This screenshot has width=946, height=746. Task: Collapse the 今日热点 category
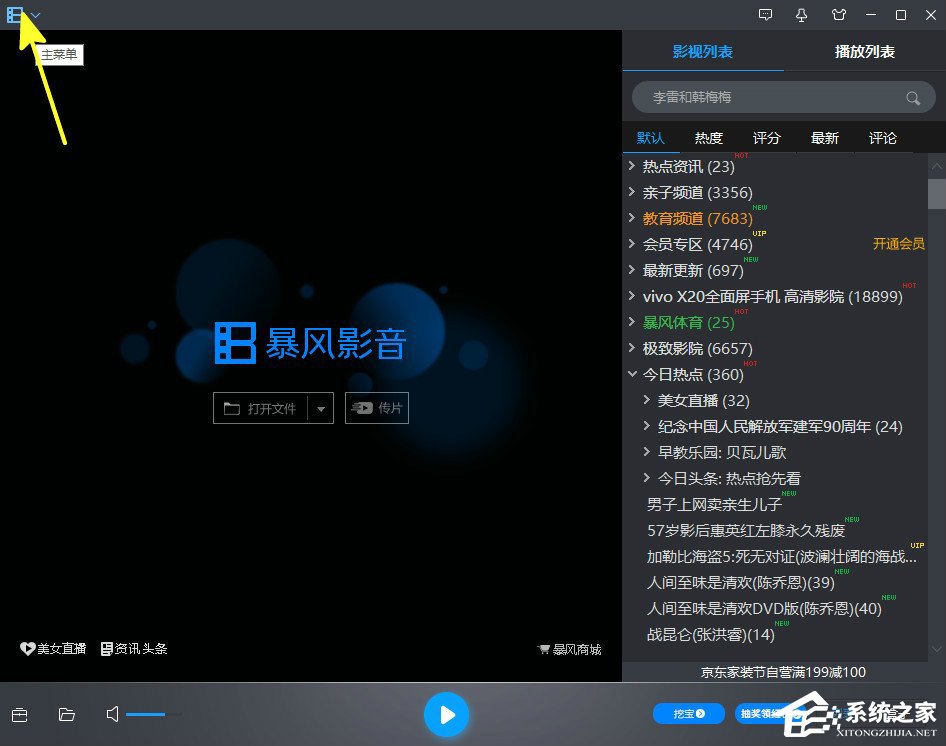tap(632, 374)
